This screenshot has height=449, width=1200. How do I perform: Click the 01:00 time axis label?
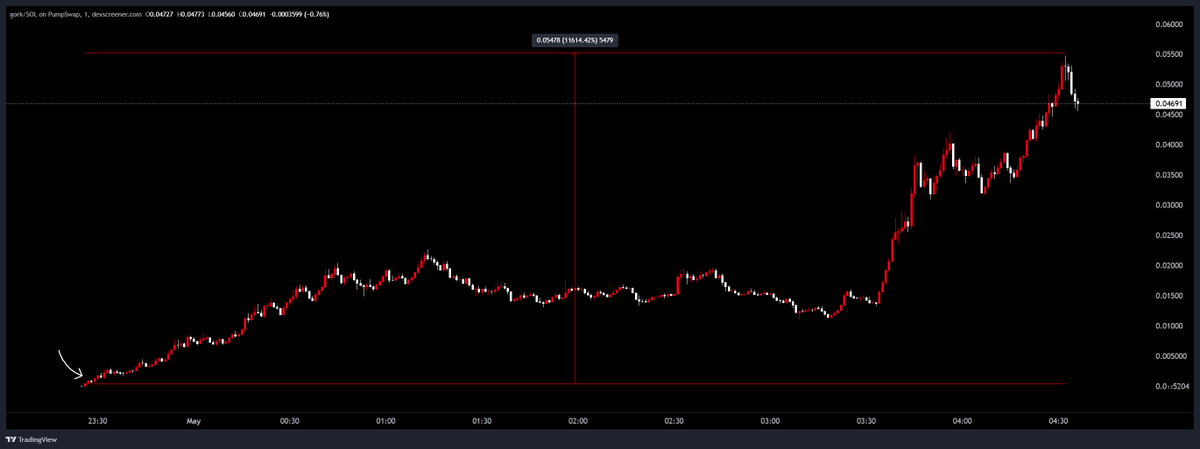[386, 422]
